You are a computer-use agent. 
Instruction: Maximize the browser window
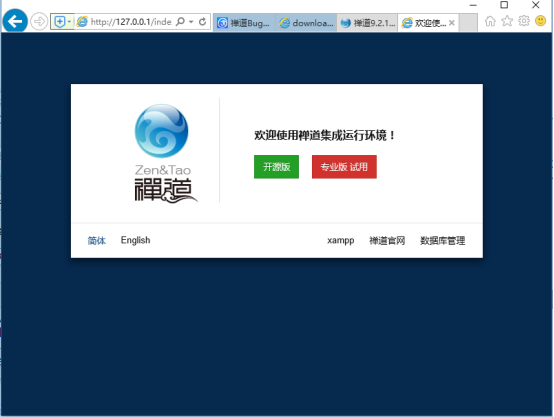coord(504,5)
